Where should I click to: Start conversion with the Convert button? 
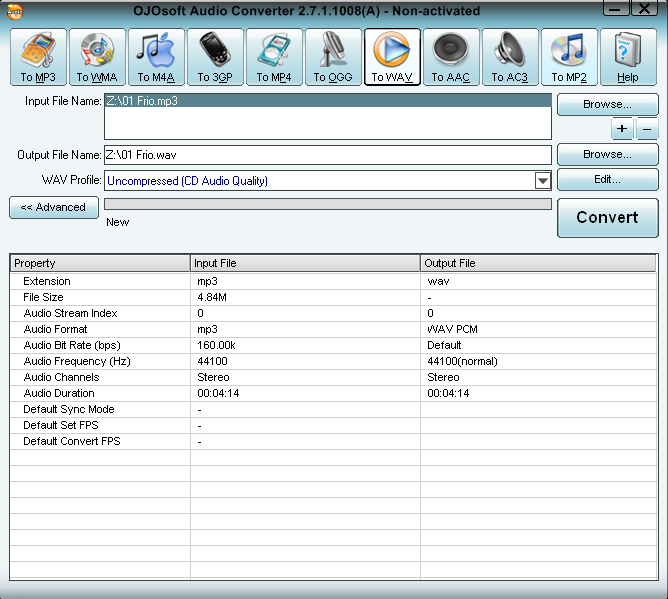point(608,218)
